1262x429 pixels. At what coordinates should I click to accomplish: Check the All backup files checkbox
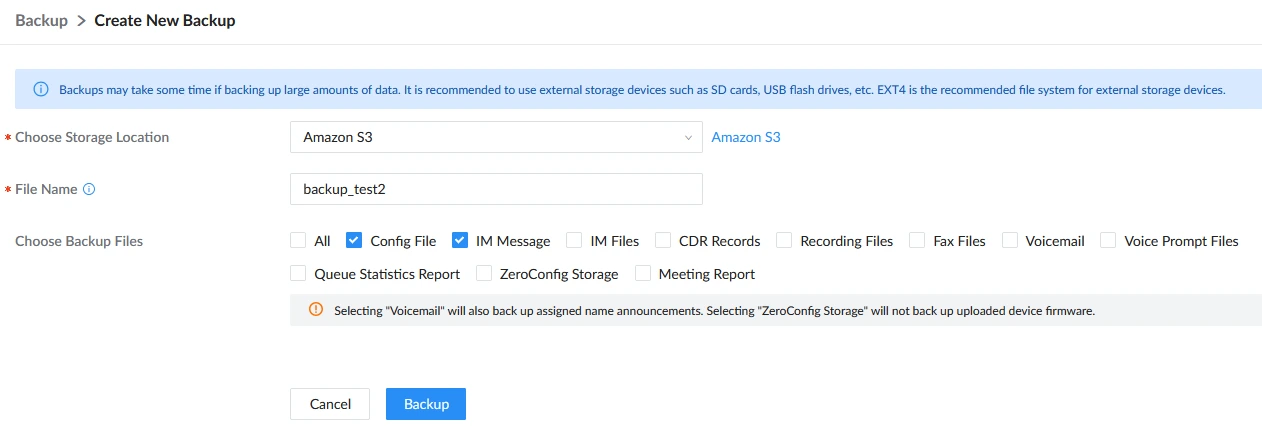[x=298, y=240]
